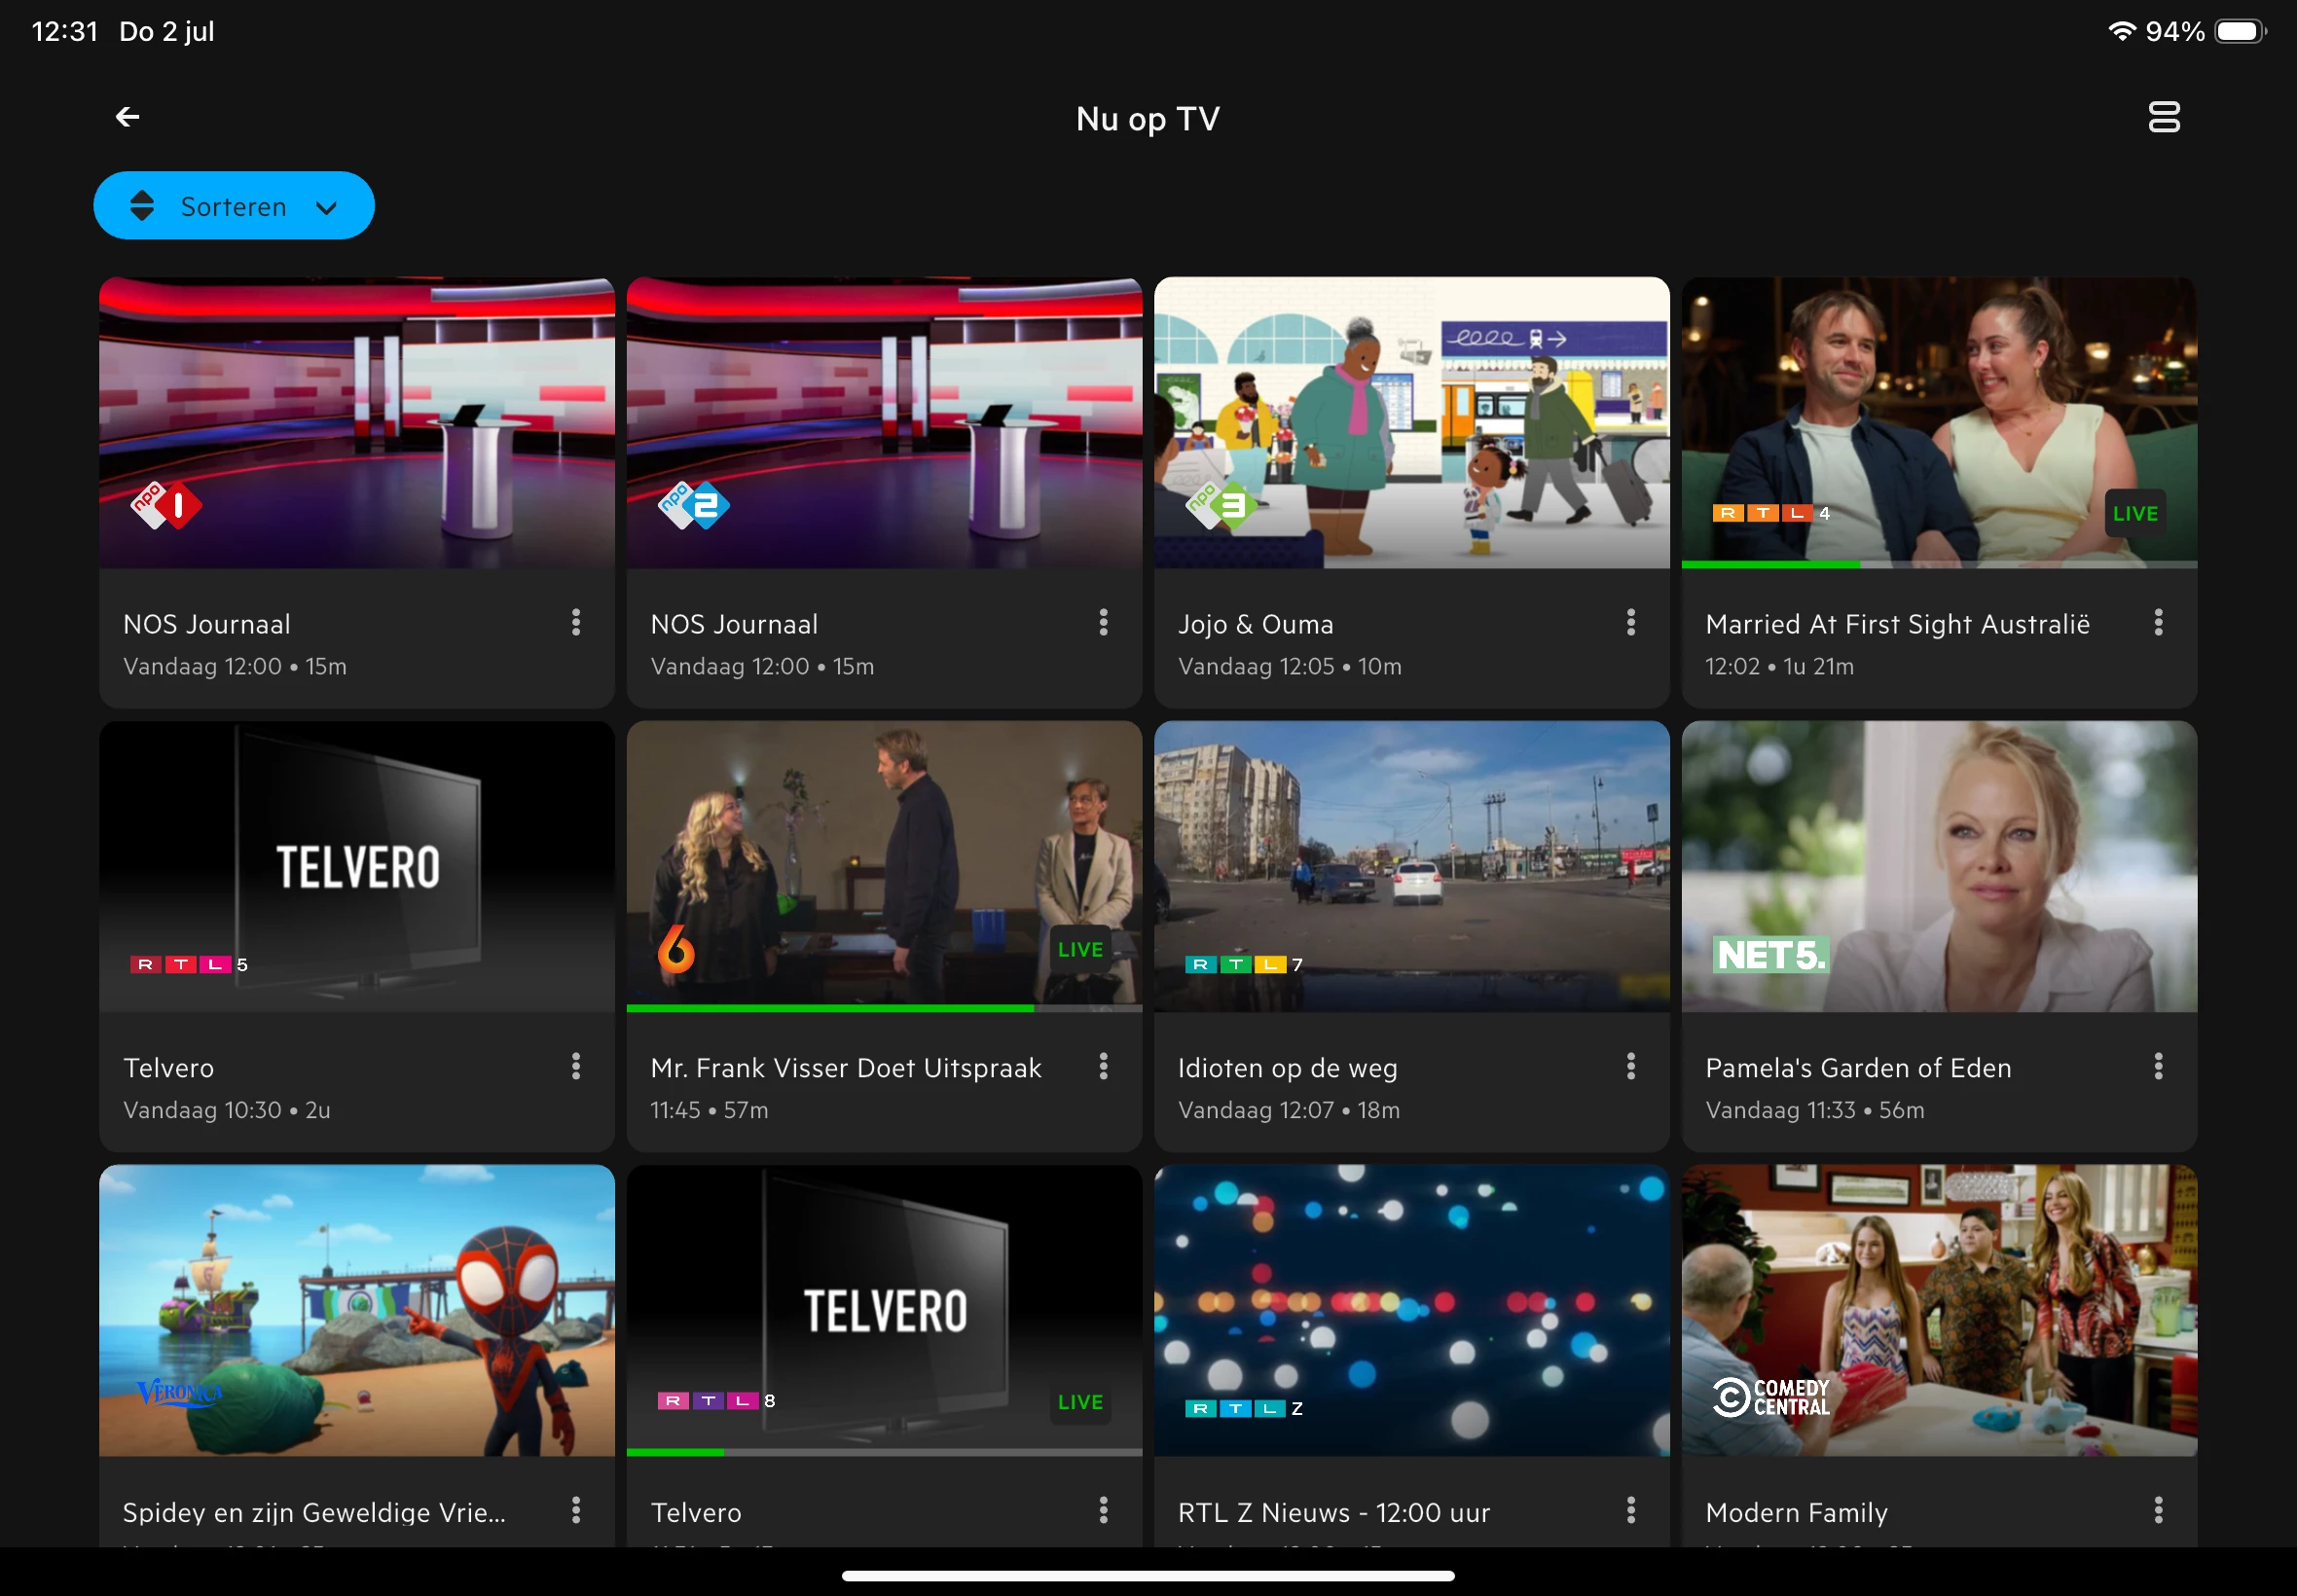The height and width of the screenshot is (1596, 2297).
Task: Select the 'Idioten op de weg' title
Action: (1288, 1068)
